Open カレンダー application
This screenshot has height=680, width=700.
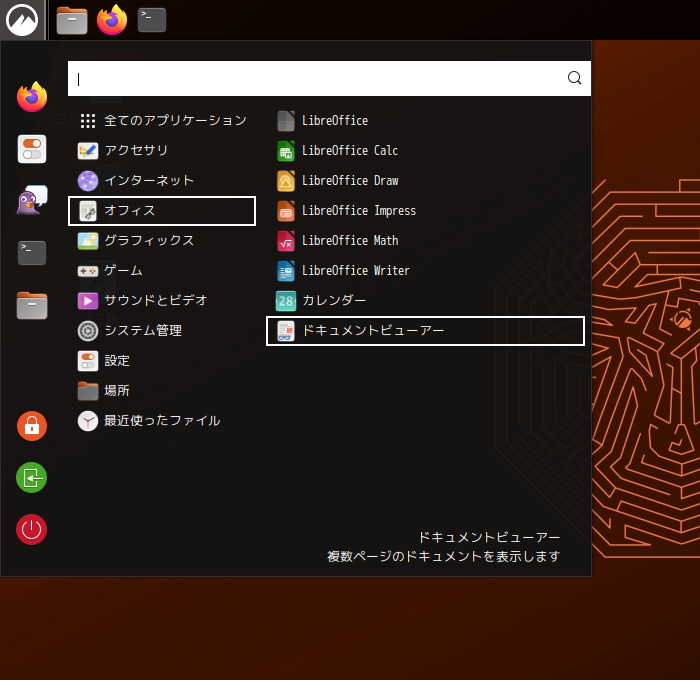click(x=425, y=300)
